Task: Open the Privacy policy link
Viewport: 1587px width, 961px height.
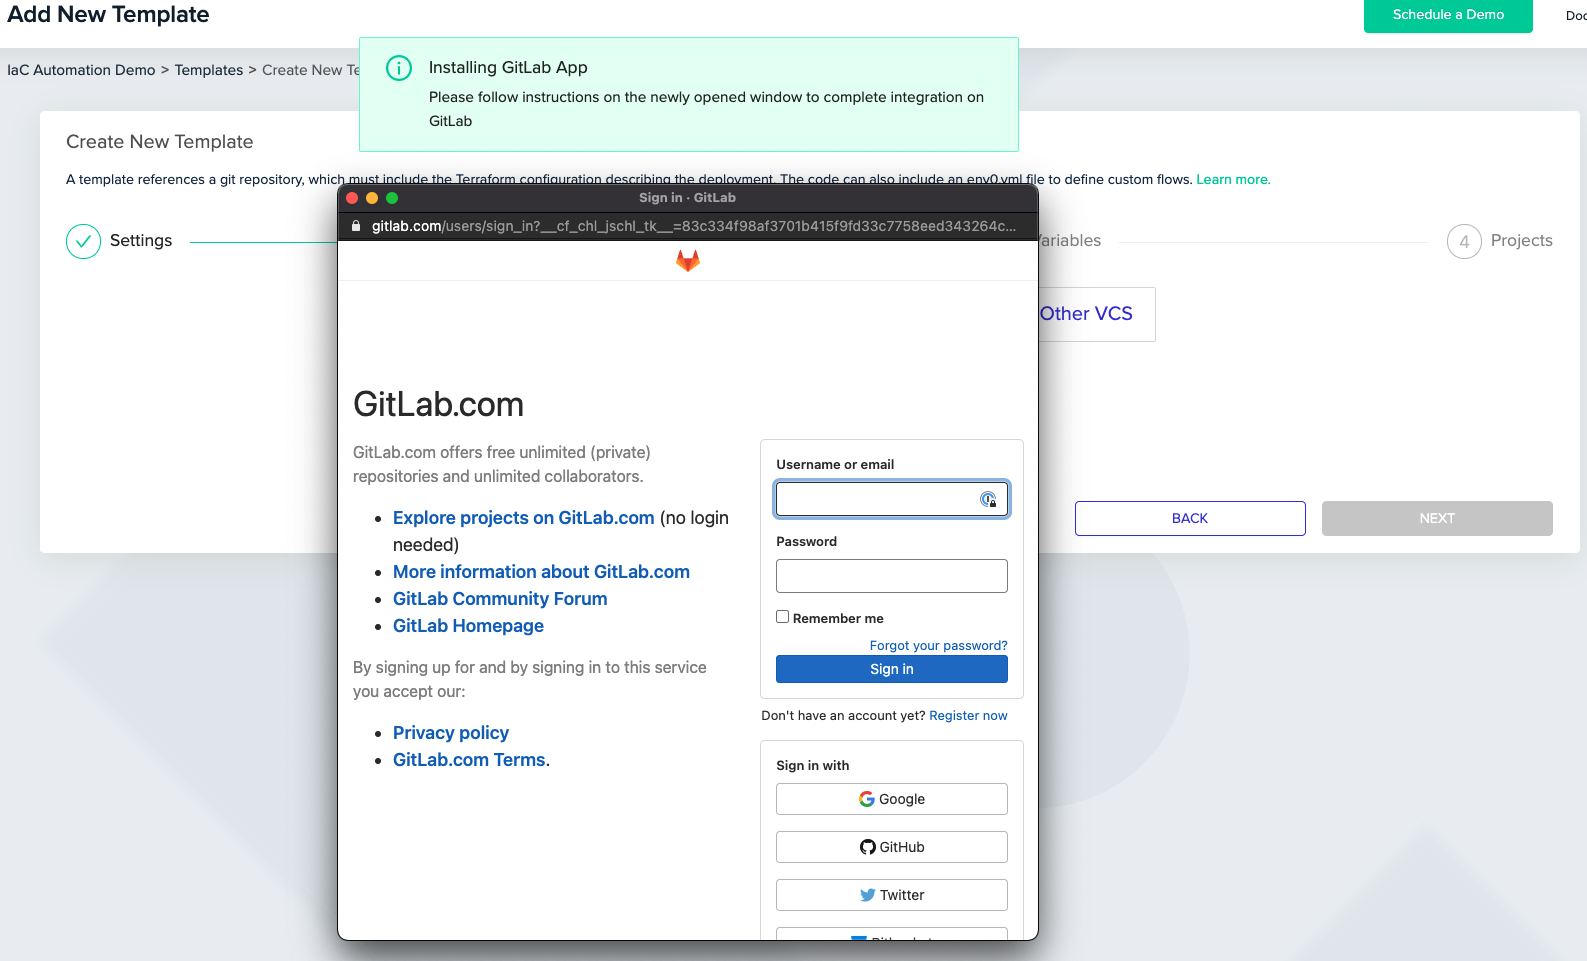Action: click(451, 733)
